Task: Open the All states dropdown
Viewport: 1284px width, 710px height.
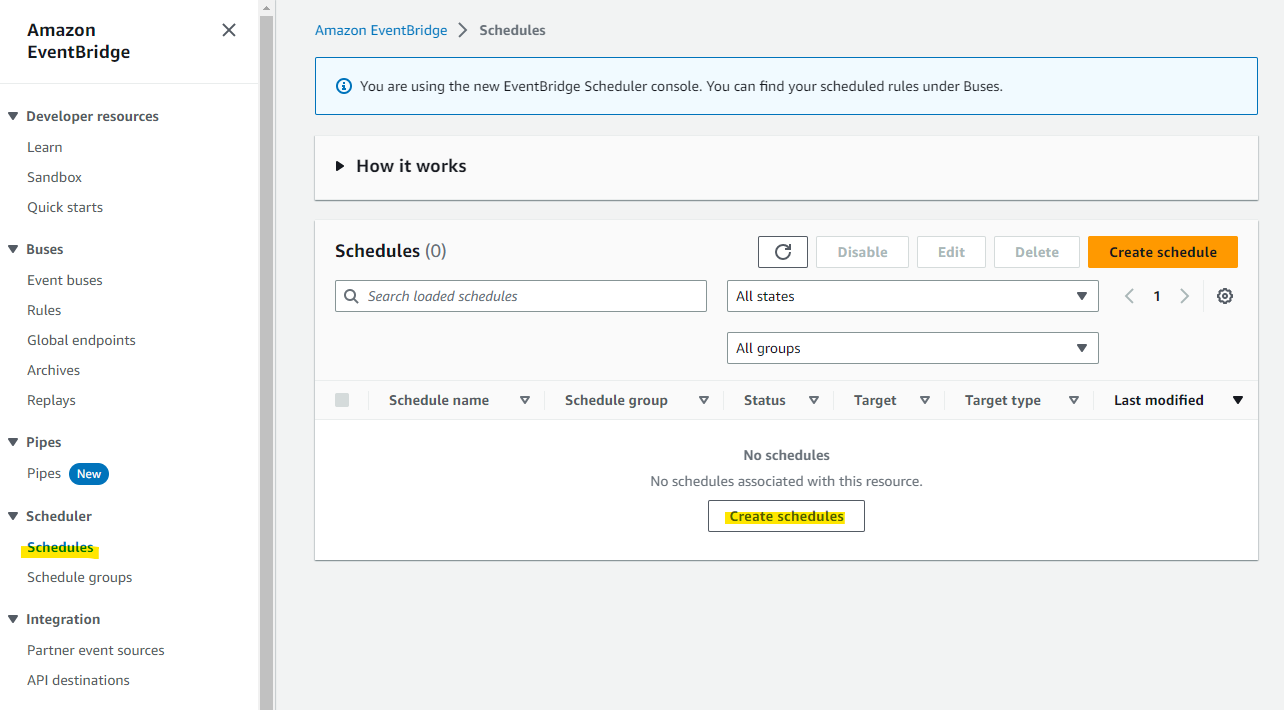Action: [x=912, y=296]
